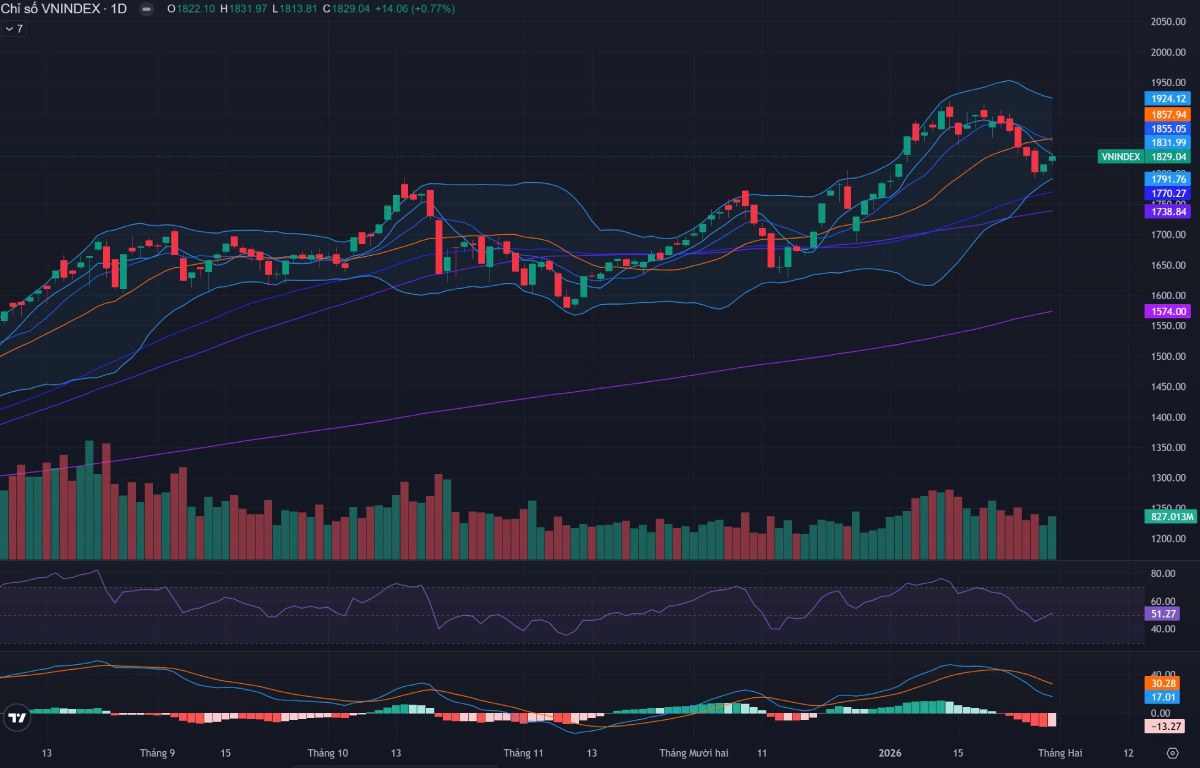Click the Tháng Mười hai time label
1200x768 pixels.
point(694,752)
